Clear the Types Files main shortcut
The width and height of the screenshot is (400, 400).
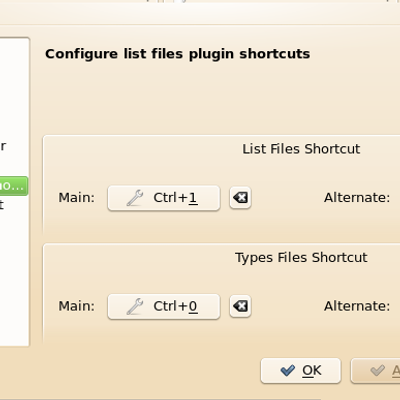coord(240,306)
